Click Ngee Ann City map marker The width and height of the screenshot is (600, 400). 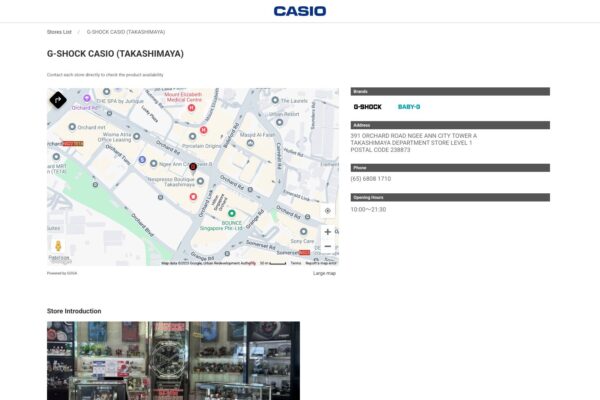click(x=153, y=163)
